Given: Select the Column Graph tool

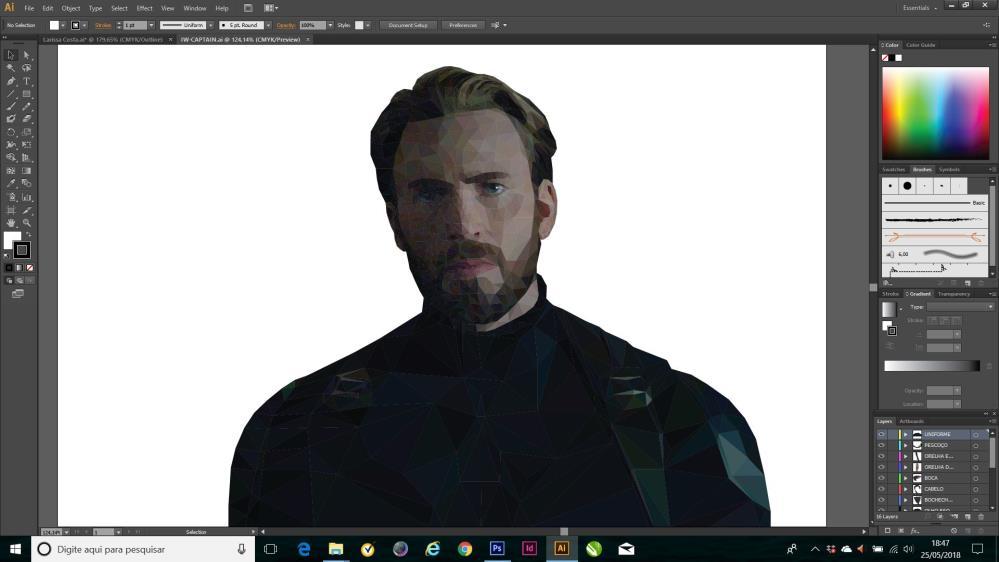Looking at the screenshot, I should (x=27, y=197).
